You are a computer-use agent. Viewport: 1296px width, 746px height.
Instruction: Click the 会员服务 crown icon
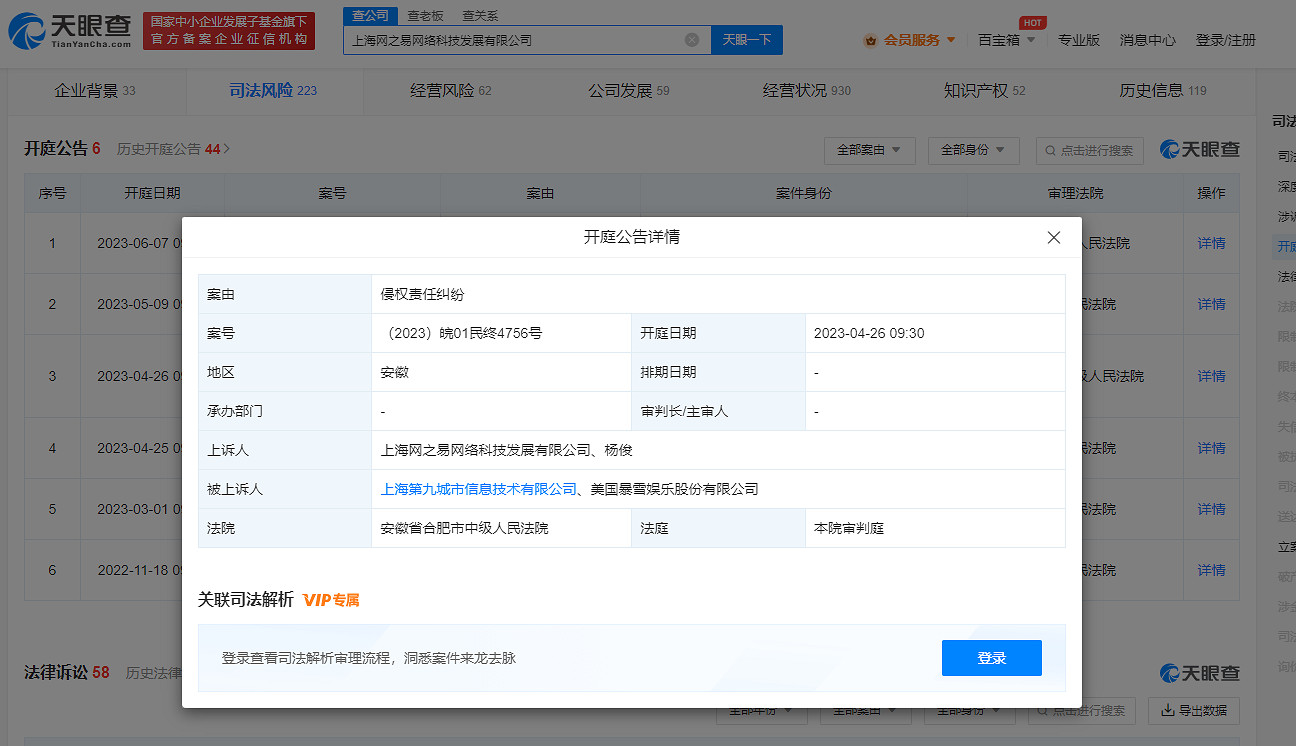pos(870,40)
